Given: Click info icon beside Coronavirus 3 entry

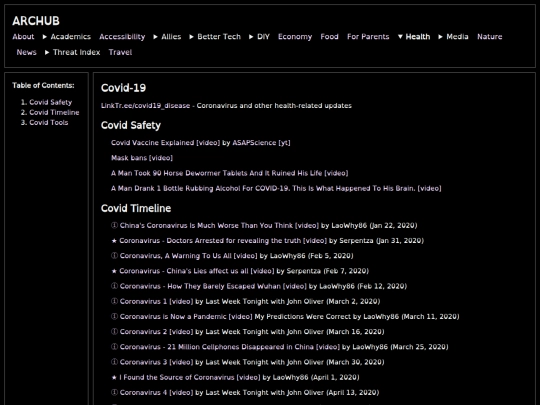Looking at the screenshot, I should [x=114, y=362].
